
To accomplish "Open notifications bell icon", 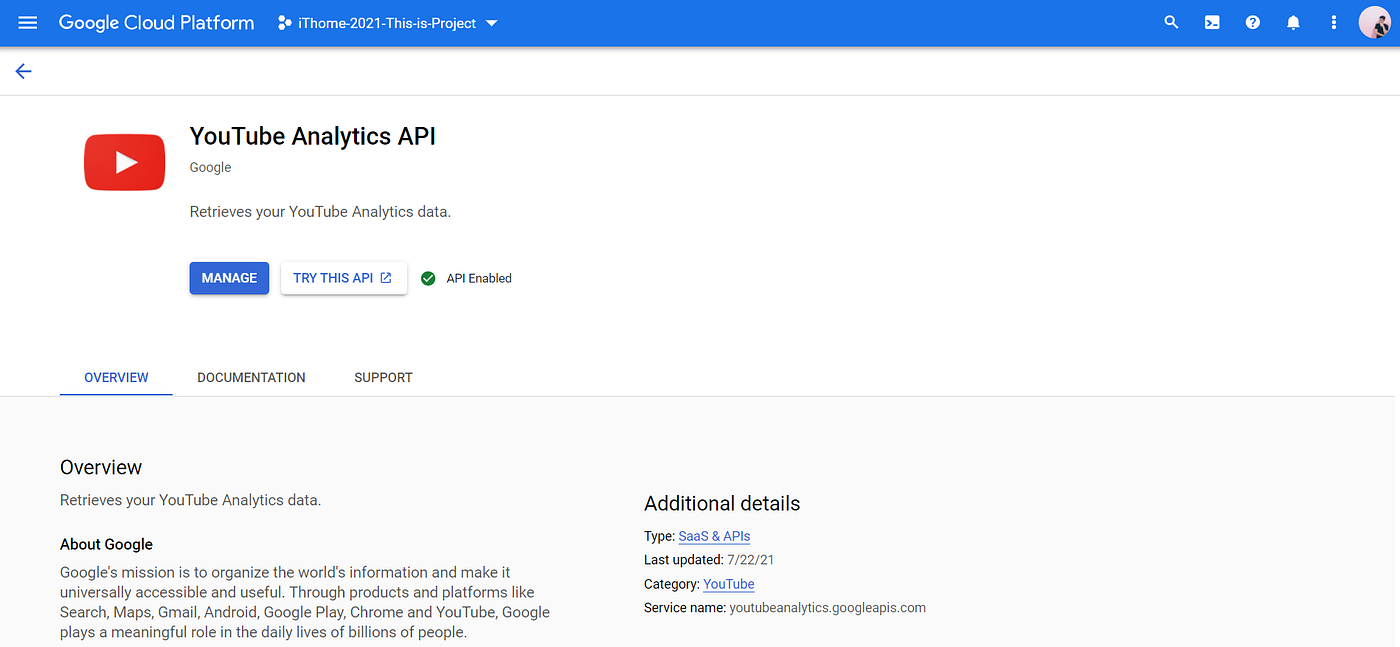I will (1293, 22).
